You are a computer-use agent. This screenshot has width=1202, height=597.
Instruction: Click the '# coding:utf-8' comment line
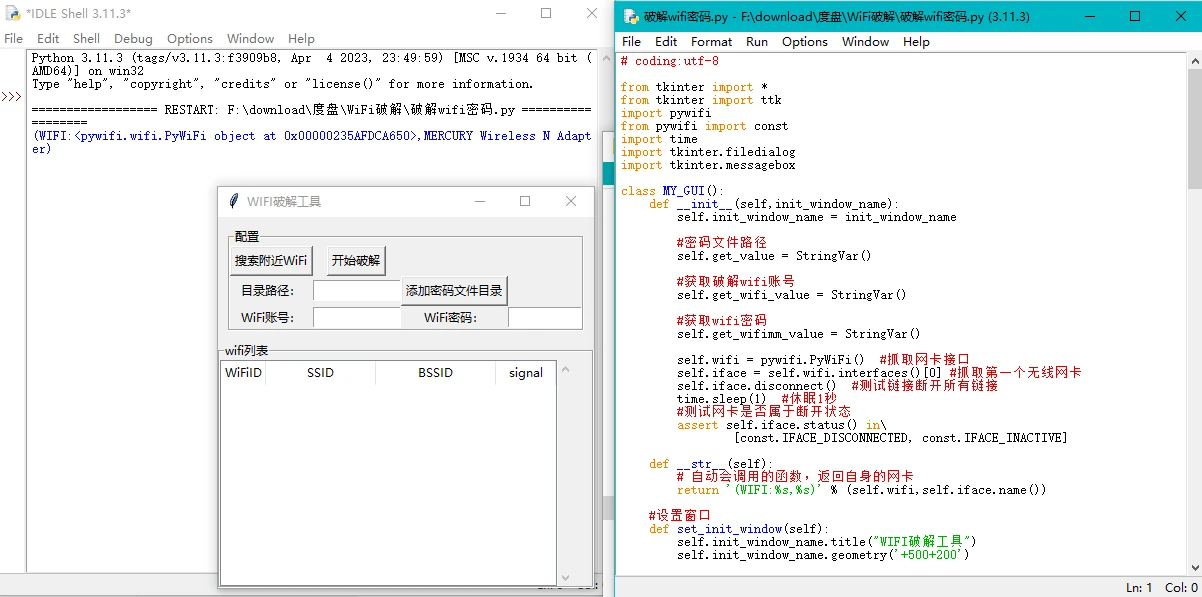click(669, 61)
